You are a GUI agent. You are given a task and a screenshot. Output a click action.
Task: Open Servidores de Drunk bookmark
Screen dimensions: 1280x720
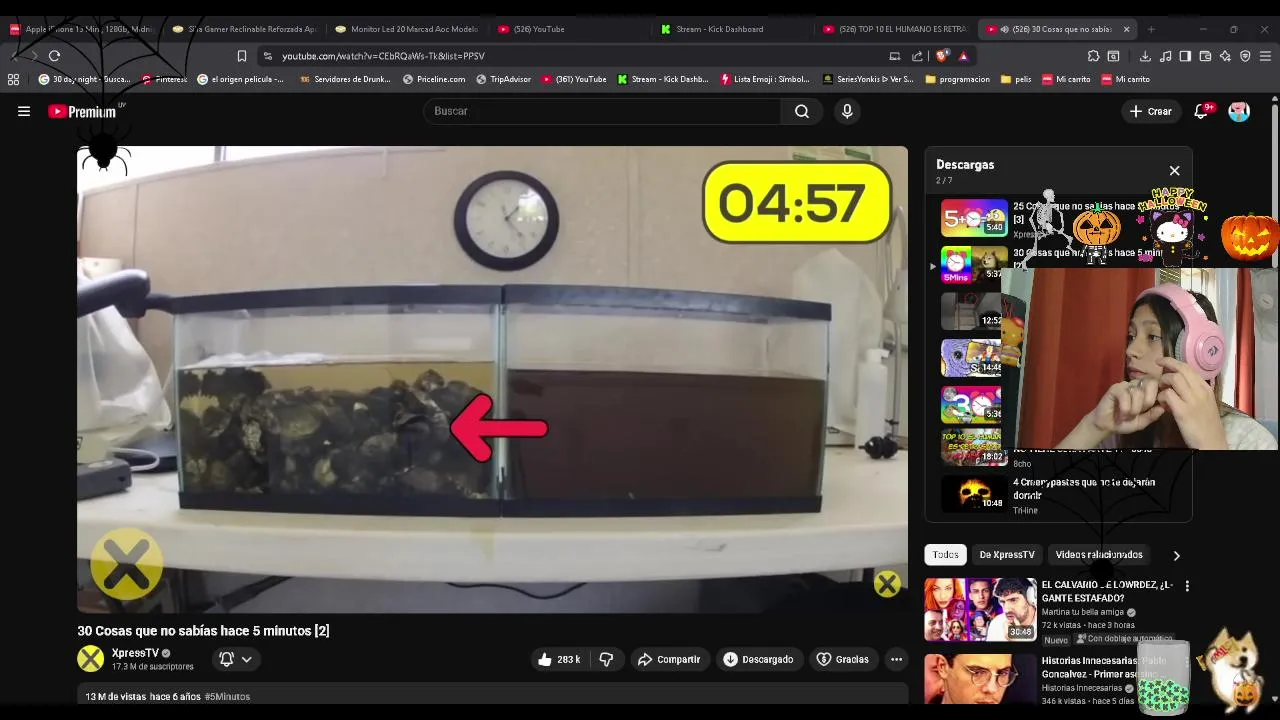(x=345, y=79)
